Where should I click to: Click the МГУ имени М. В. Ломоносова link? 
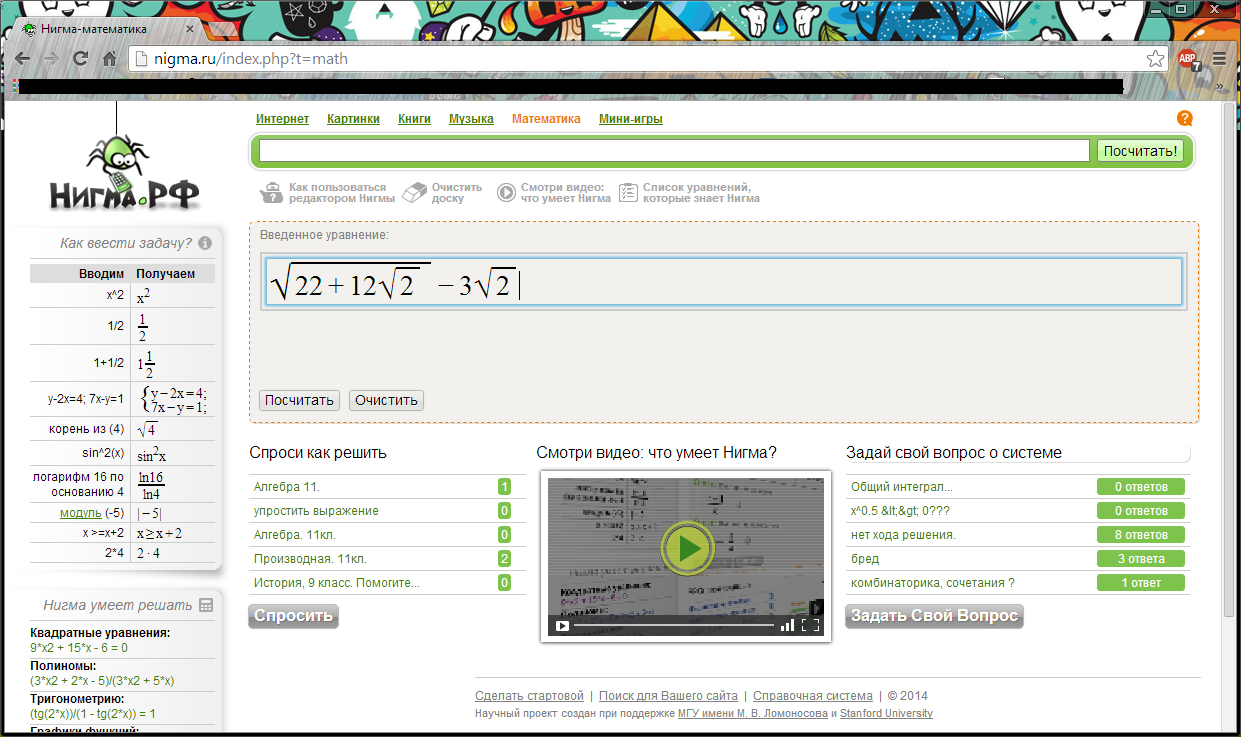(753, 714)
